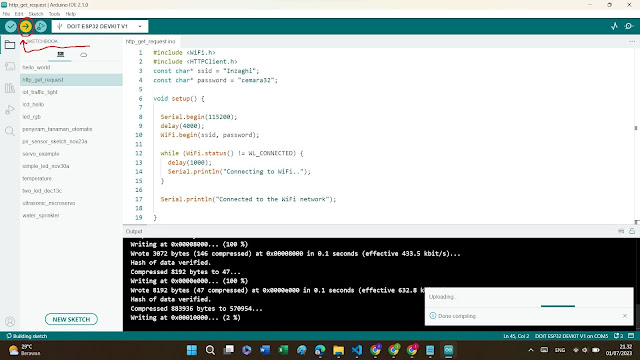Open the Sketch menu
640x360 pixels.
coord(36,14)
